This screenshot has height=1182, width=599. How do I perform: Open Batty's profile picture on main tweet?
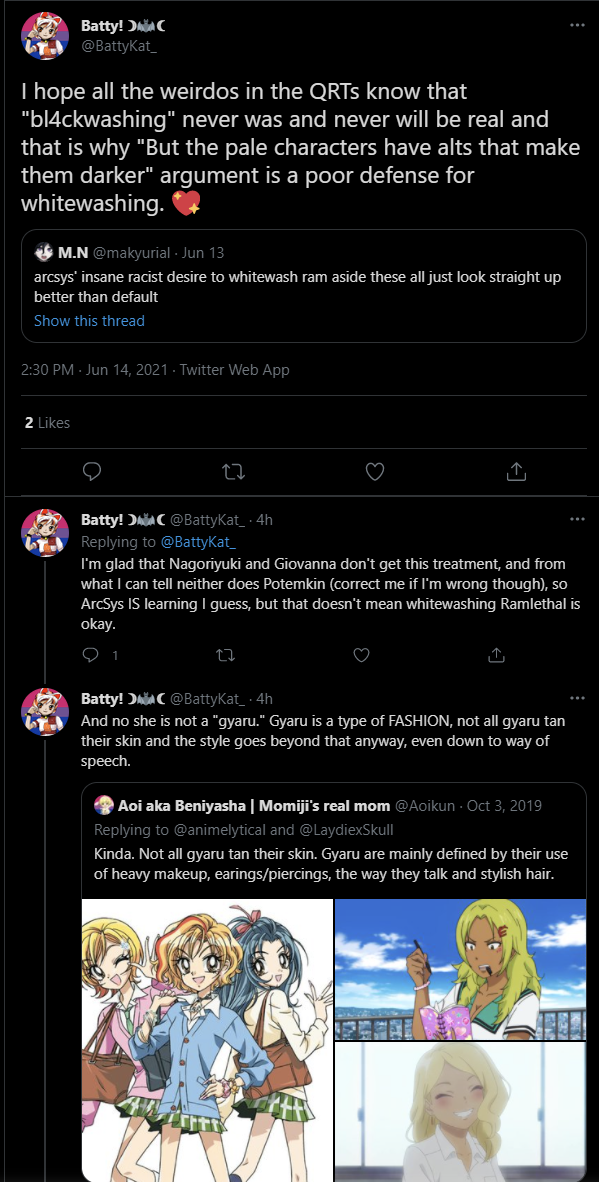45,36
